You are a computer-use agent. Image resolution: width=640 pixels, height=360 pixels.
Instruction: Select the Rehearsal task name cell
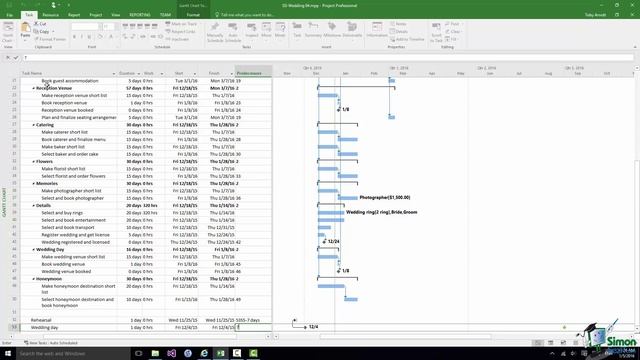(x=69, y=320)
